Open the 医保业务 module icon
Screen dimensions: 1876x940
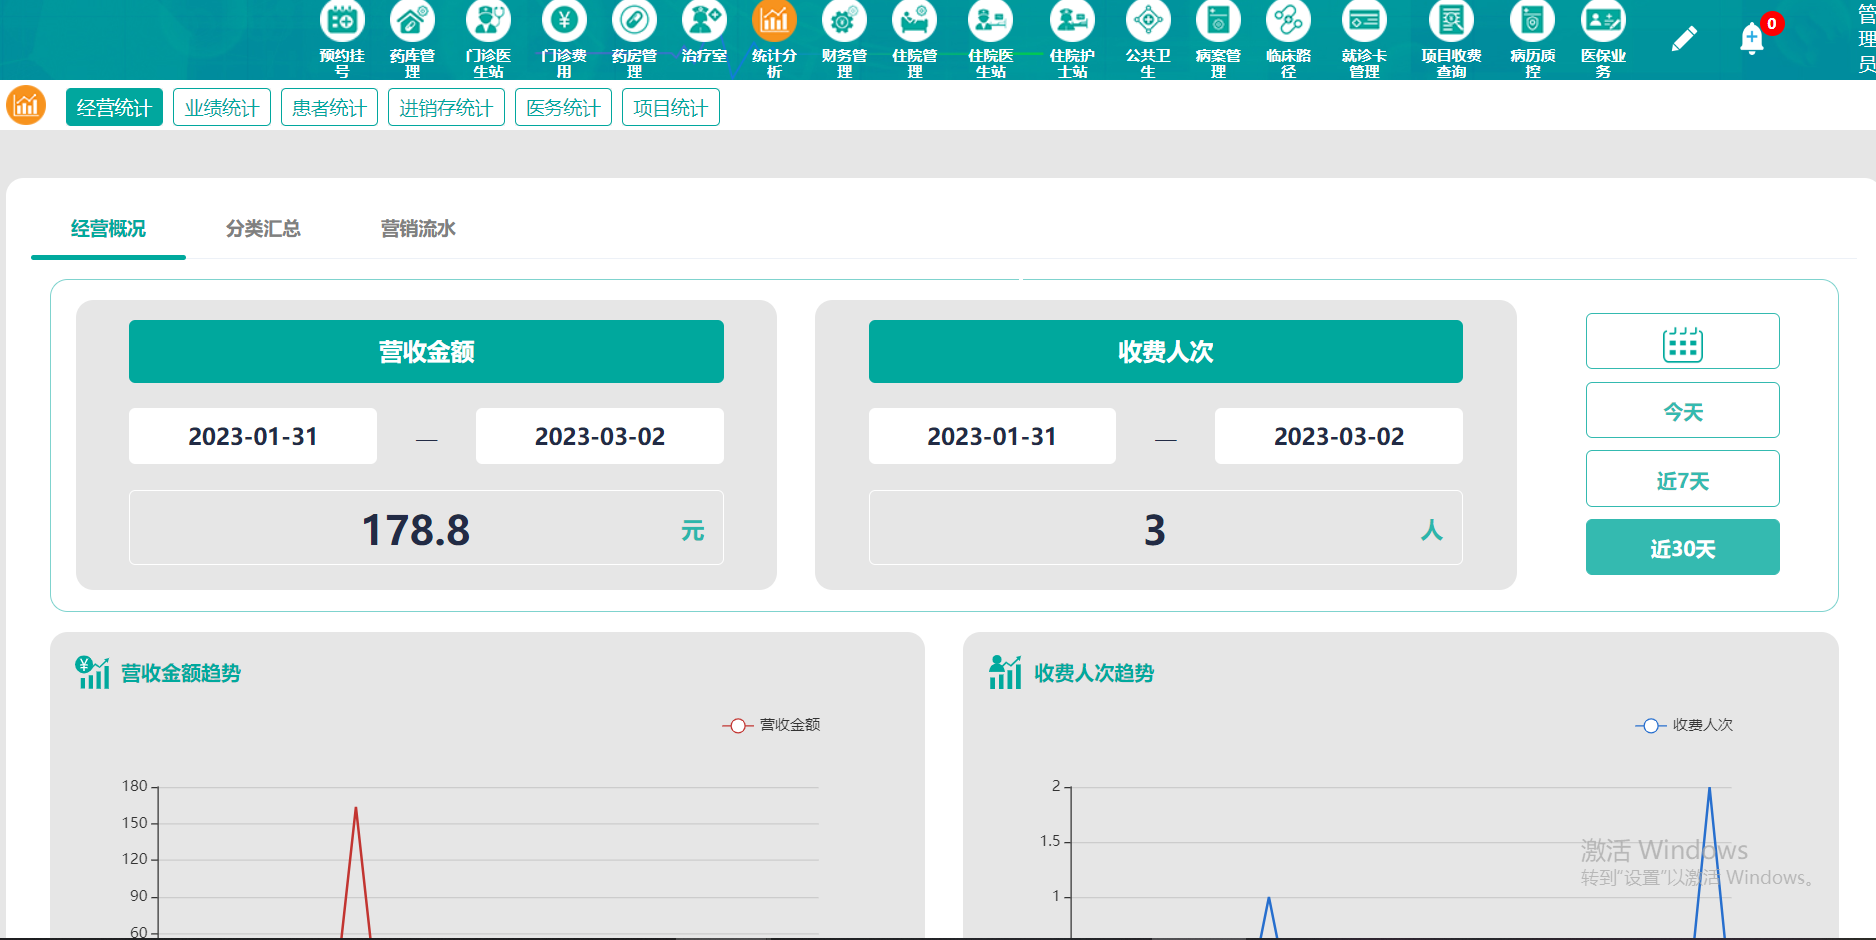(x=1603, y=20)
